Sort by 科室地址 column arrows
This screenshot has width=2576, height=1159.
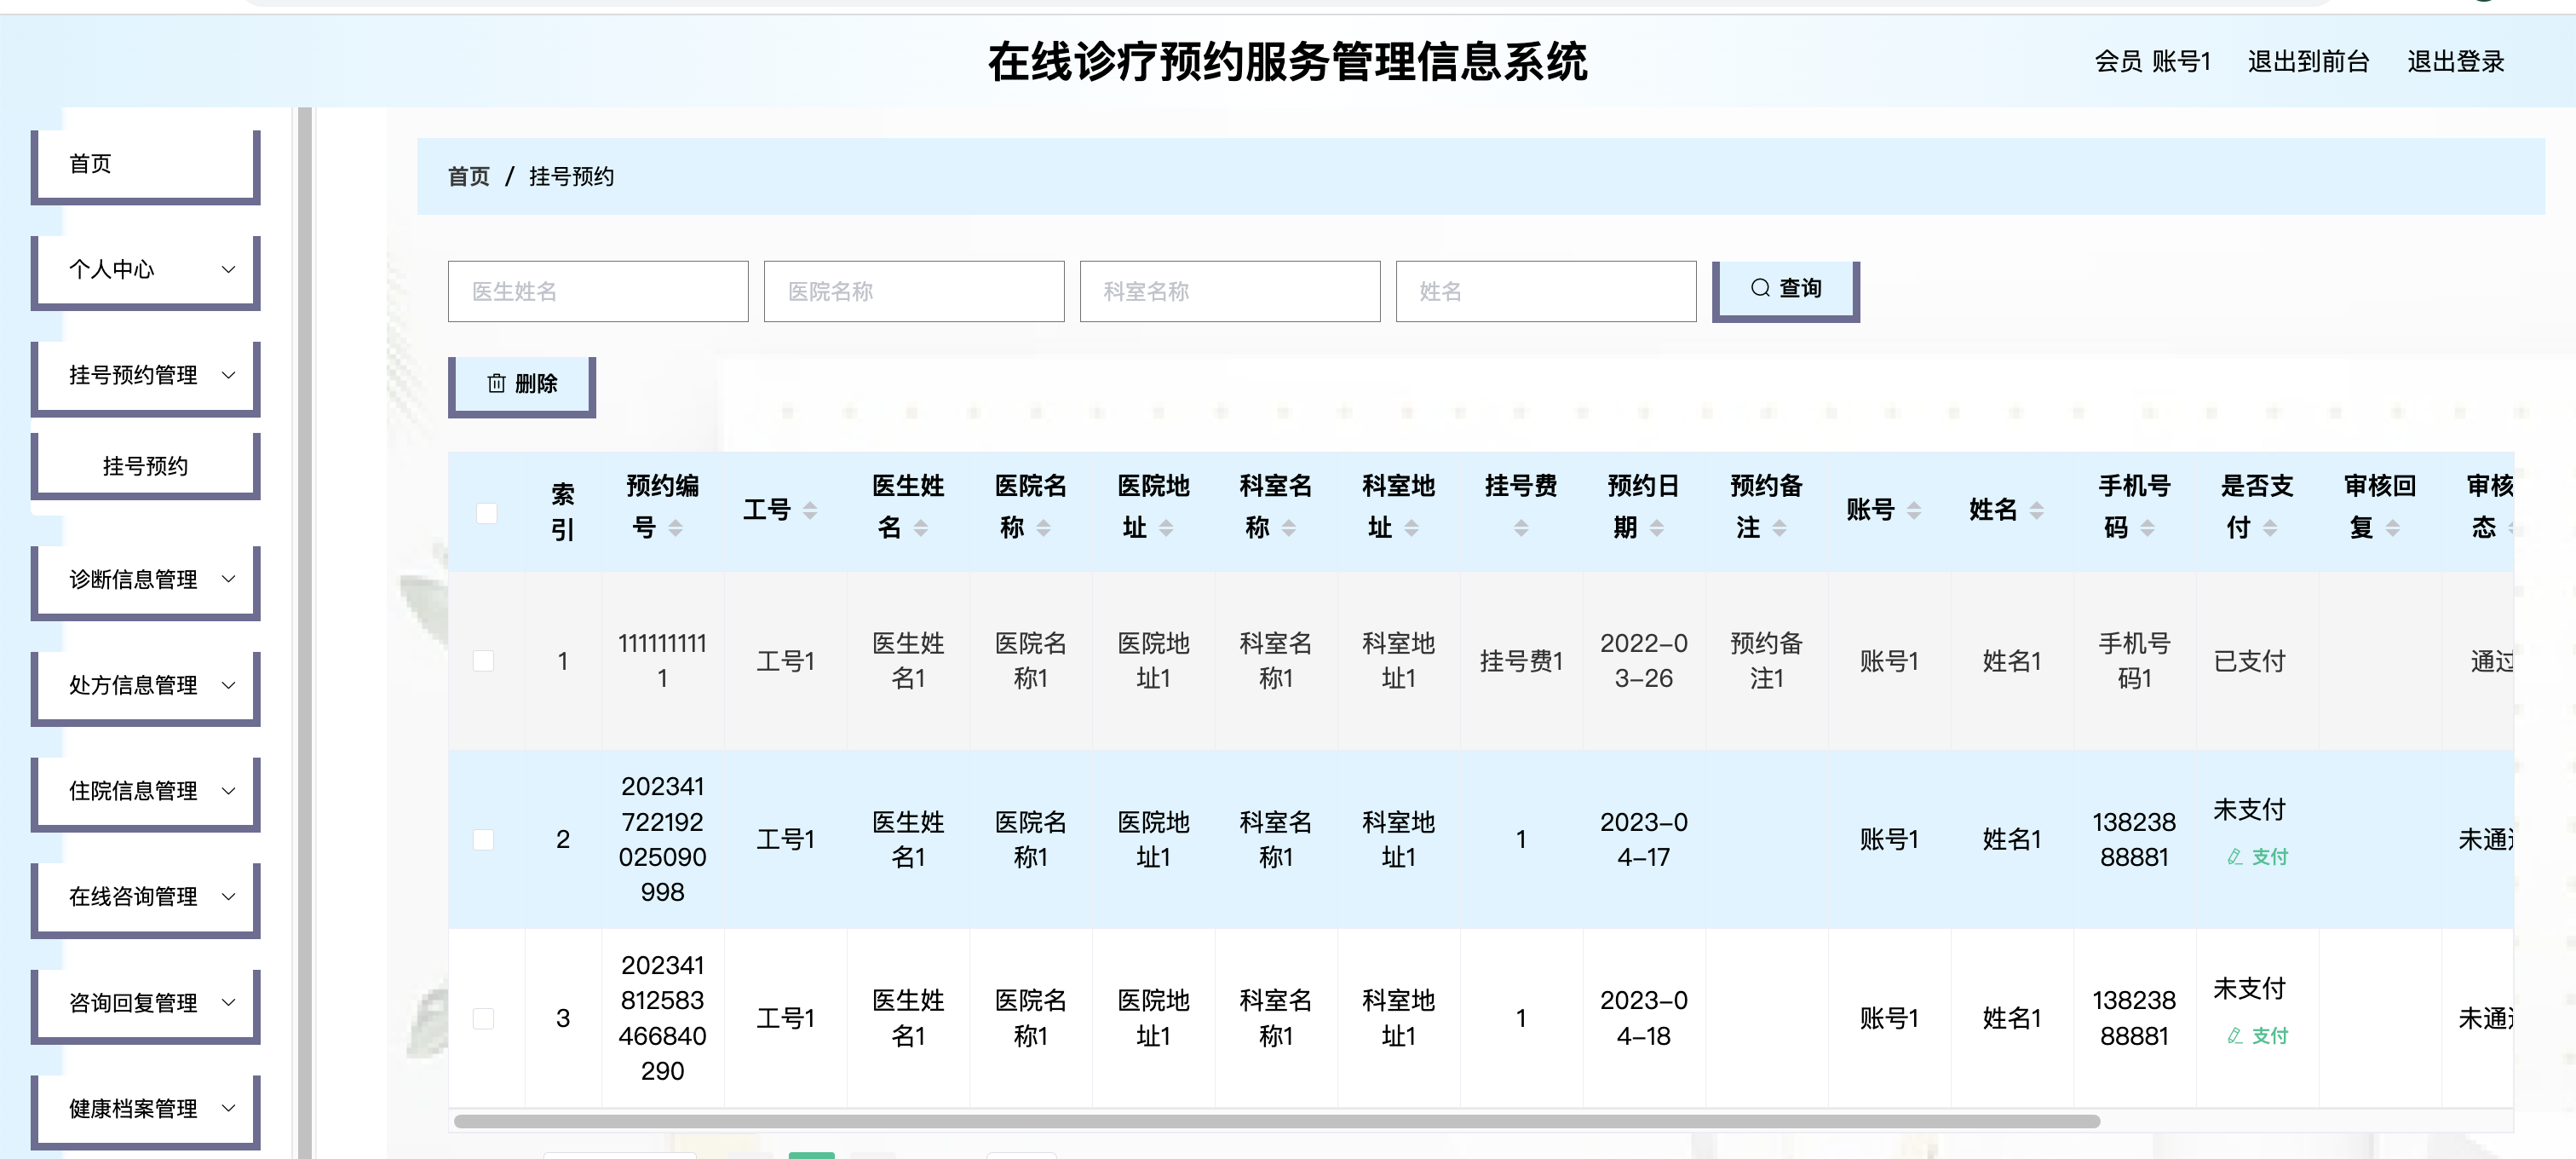(1412, 528)
